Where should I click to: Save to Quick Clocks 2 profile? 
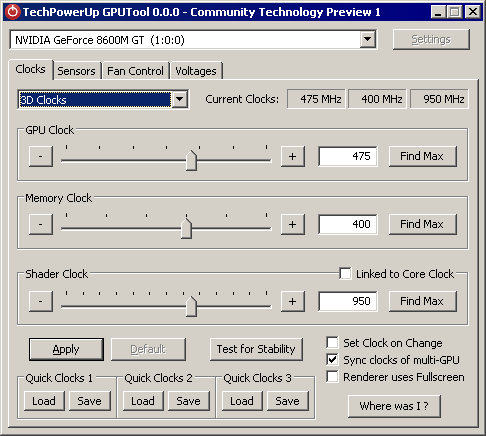coord(188,401)
